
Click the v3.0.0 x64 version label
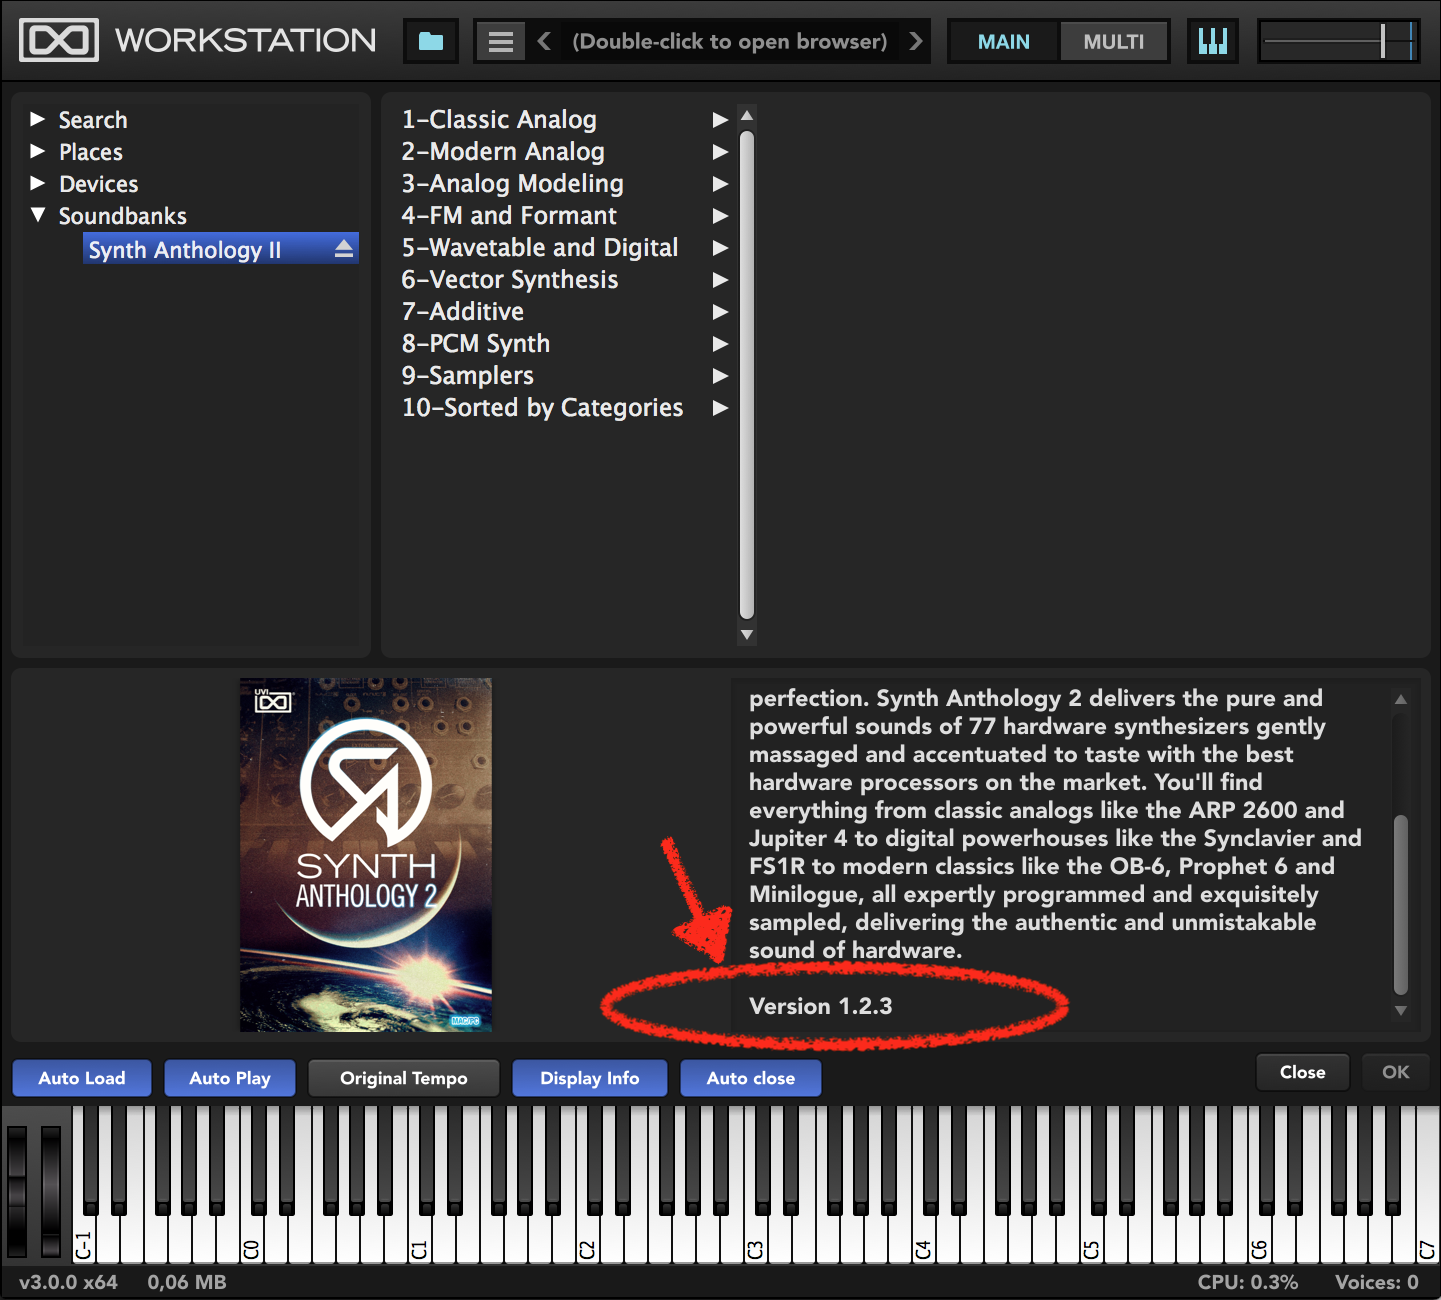click(68, 1282)
